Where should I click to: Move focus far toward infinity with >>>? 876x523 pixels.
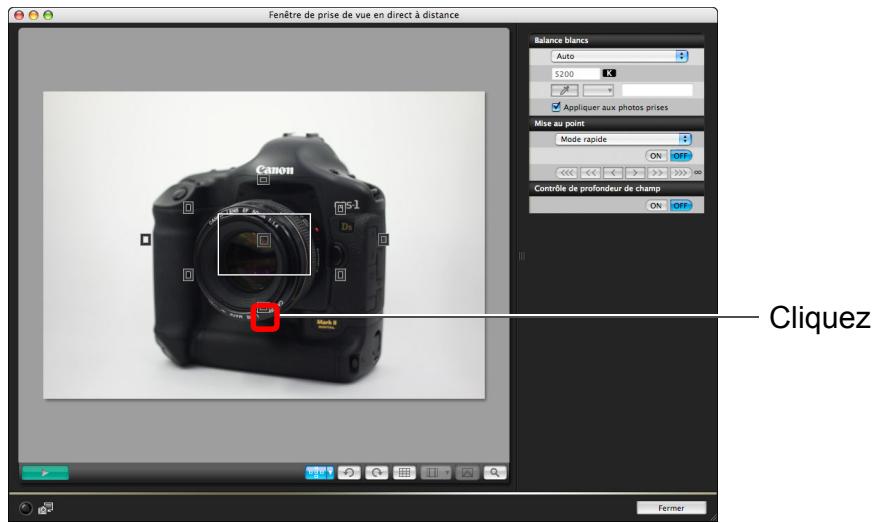[x=680, y=173]
